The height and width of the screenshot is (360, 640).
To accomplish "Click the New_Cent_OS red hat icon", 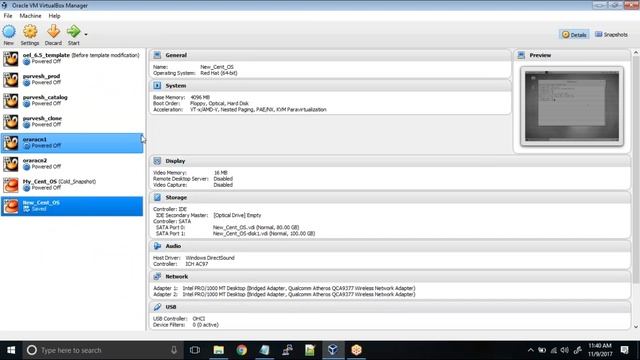I will click(x=11, y=206).
